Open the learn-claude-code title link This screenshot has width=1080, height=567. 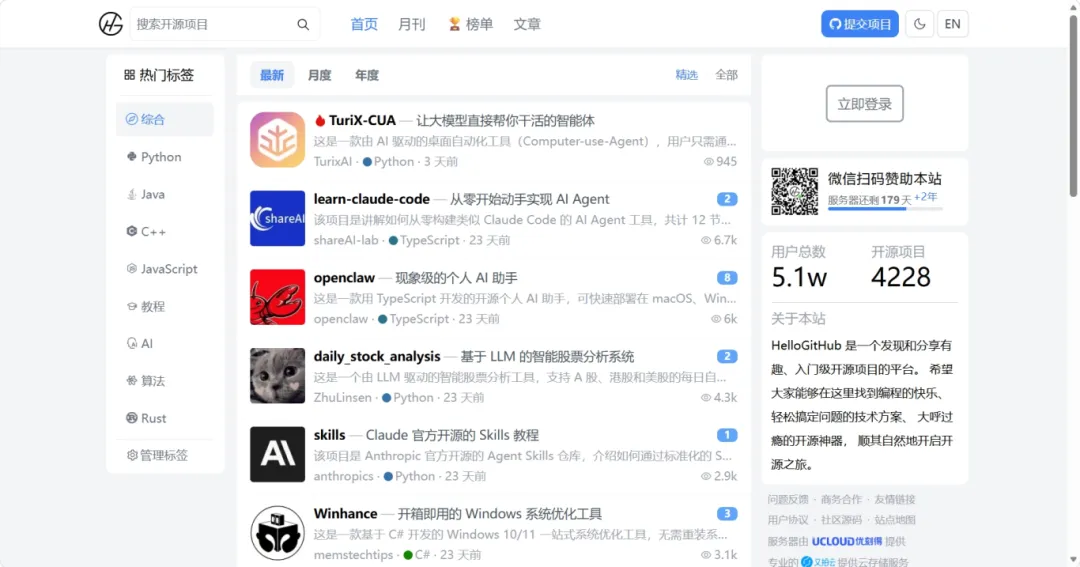pyautogui.click(x=372, y=199)
